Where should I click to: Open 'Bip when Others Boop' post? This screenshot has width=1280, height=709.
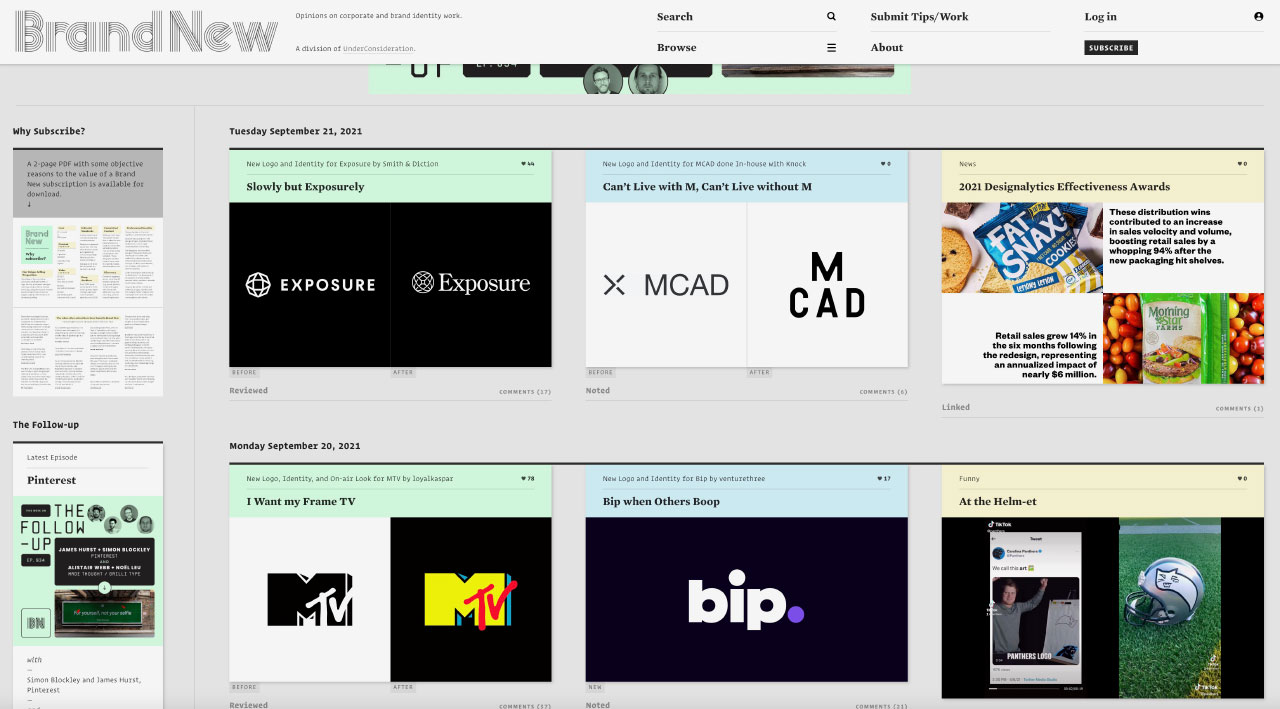point(661,502)
